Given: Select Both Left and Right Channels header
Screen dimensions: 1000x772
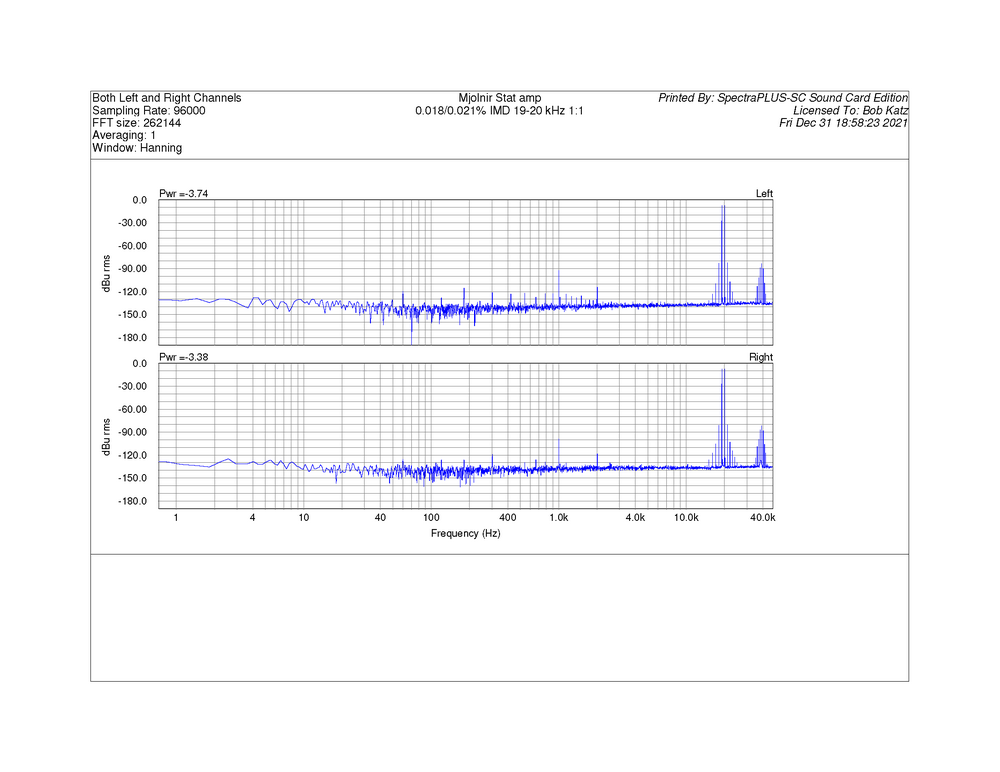Looking at the screenshot, I should [x=166, y=98].
